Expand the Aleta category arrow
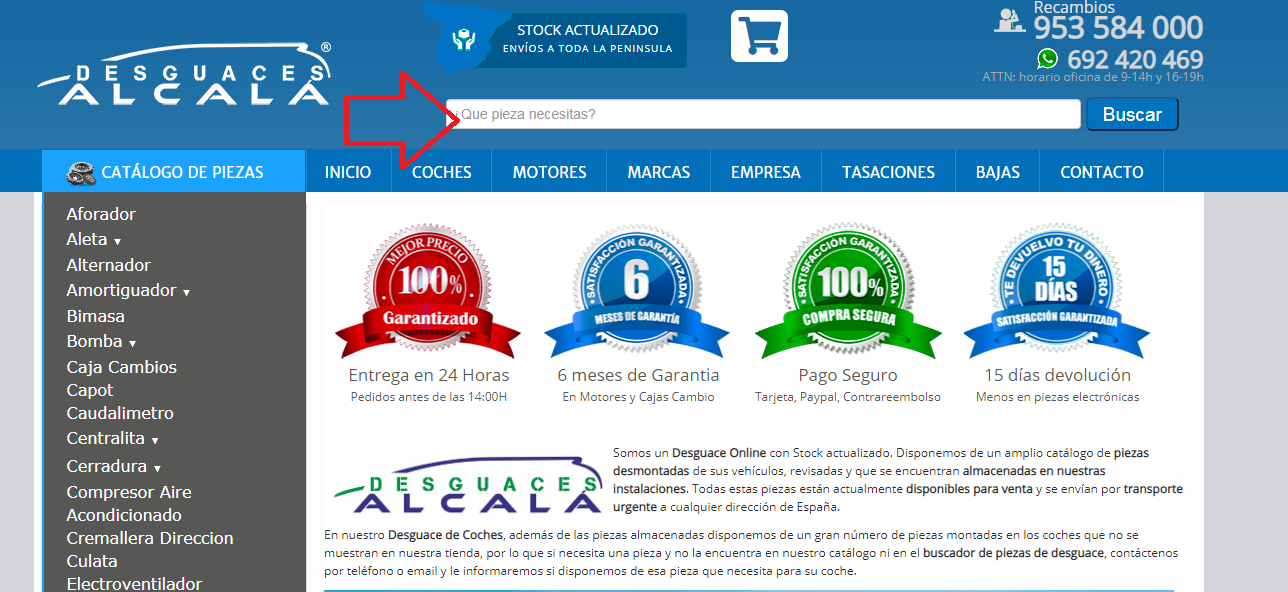The width and height of the screenshot is (1288, 592). pos(118,242)
